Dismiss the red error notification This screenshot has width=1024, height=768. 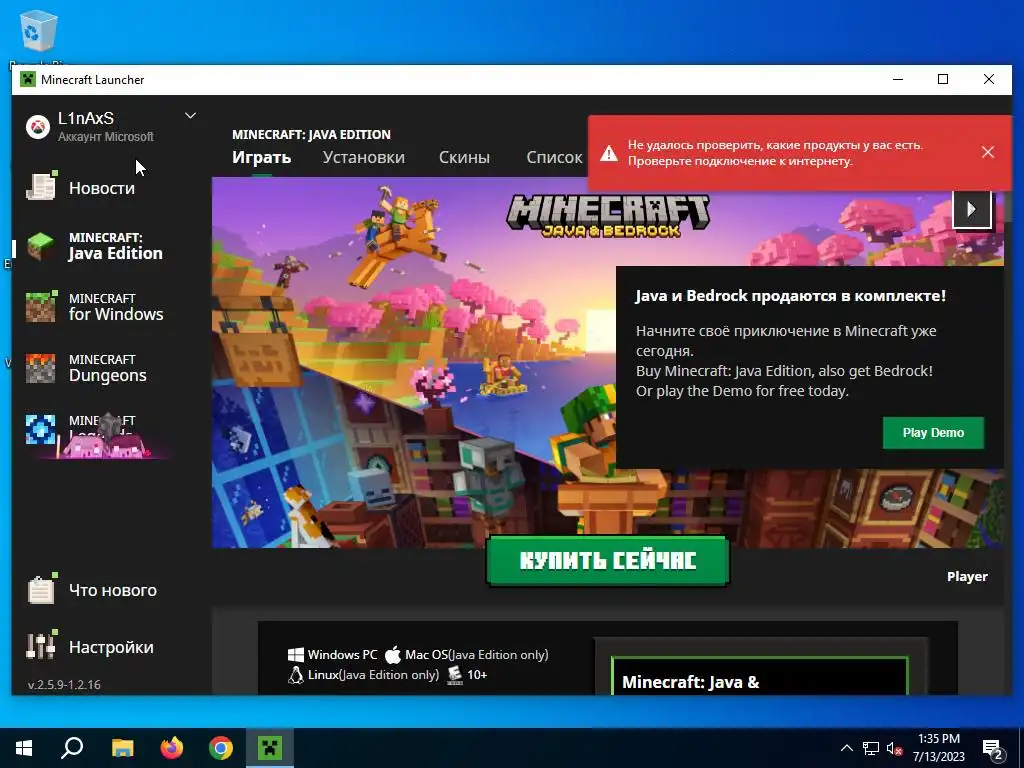coord(987,152)
